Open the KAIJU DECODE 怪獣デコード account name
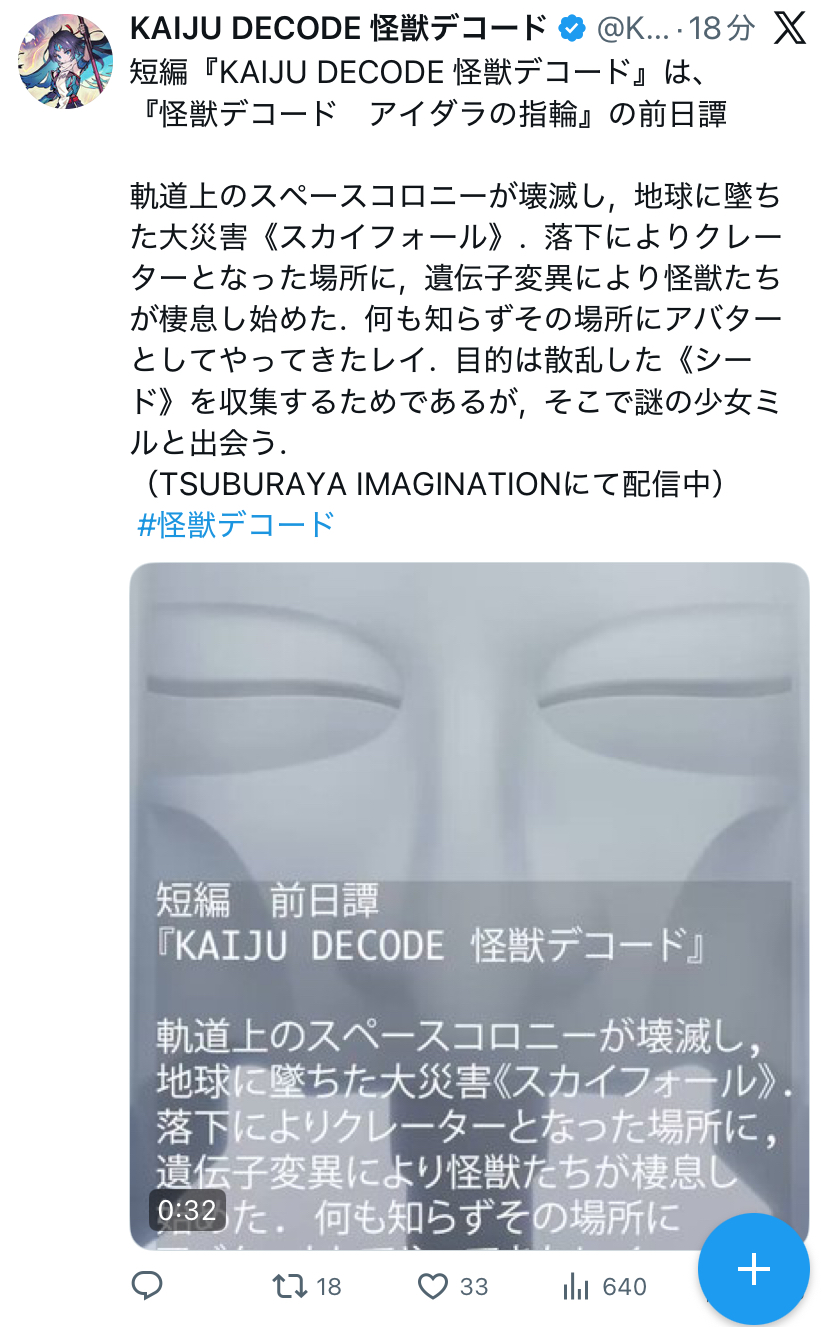The image size is (828, 1327). click(339, 28)
